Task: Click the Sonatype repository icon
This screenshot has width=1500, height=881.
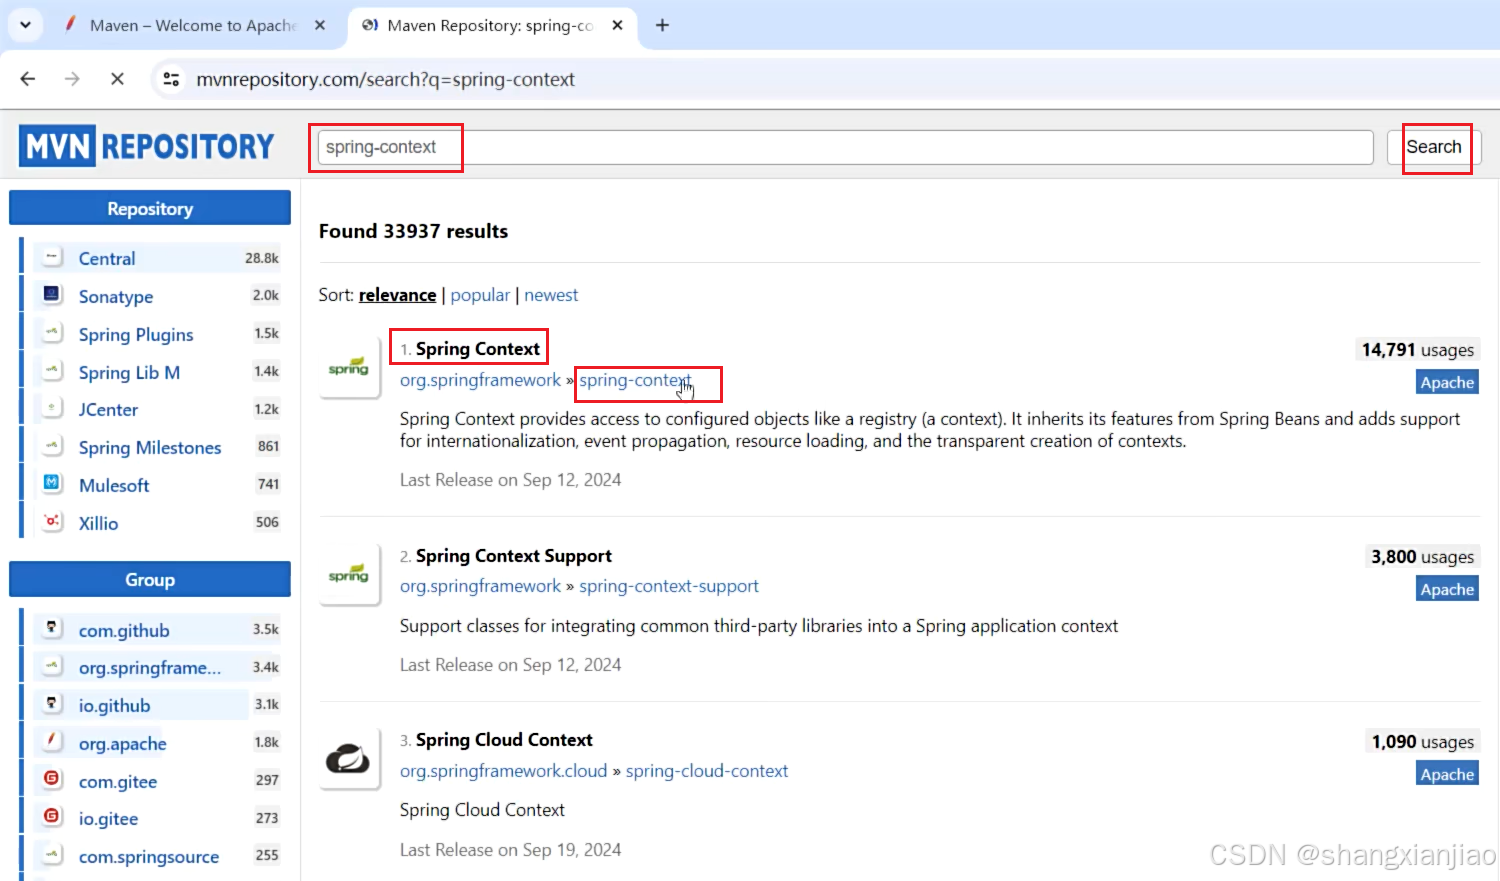Action: (52, 295)
